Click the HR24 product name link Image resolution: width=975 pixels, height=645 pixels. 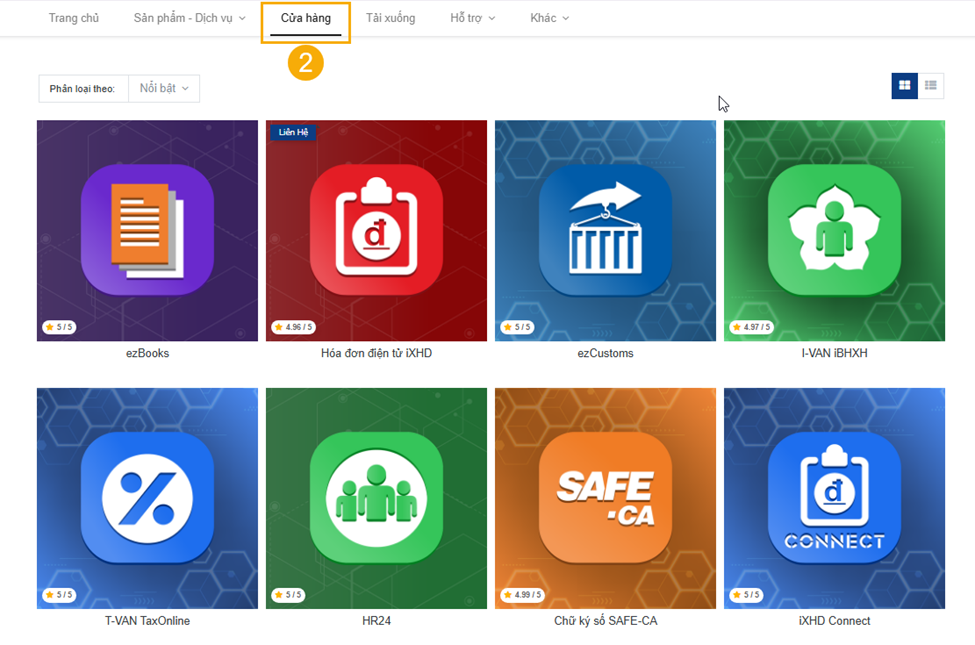coord(376,621)
